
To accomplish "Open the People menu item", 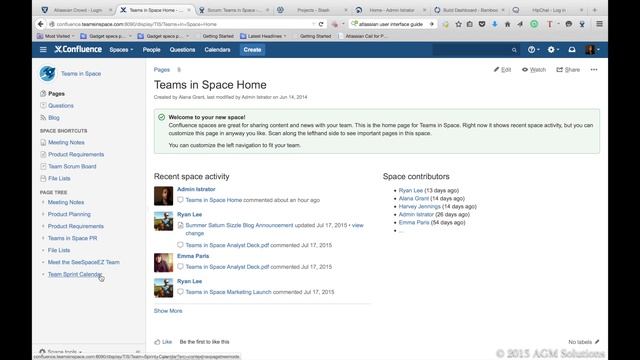I will click(151, 50).
